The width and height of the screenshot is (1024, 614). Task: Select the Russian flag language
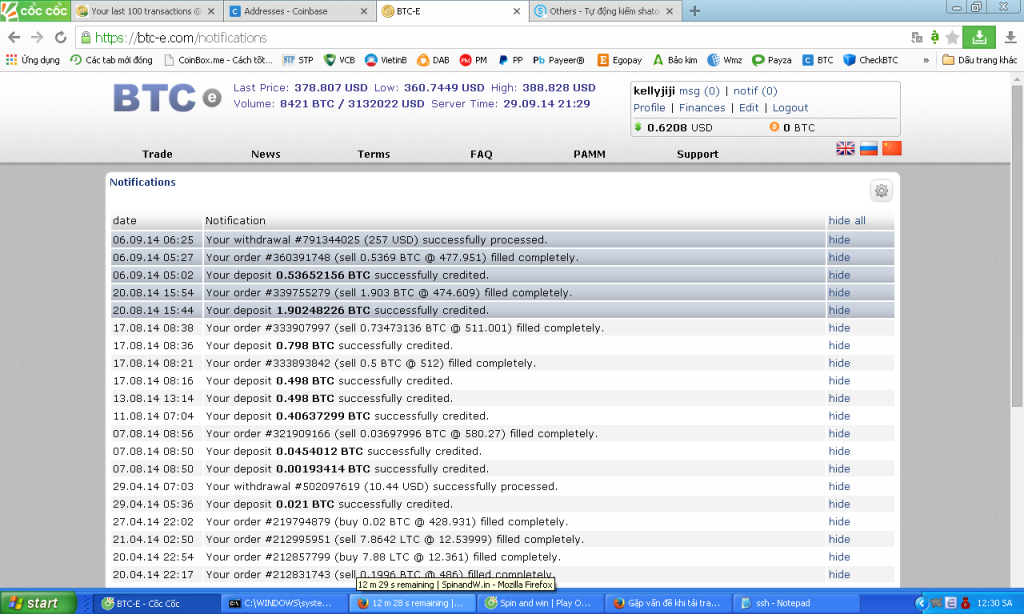pyautogui.click(x=868, y=149)
